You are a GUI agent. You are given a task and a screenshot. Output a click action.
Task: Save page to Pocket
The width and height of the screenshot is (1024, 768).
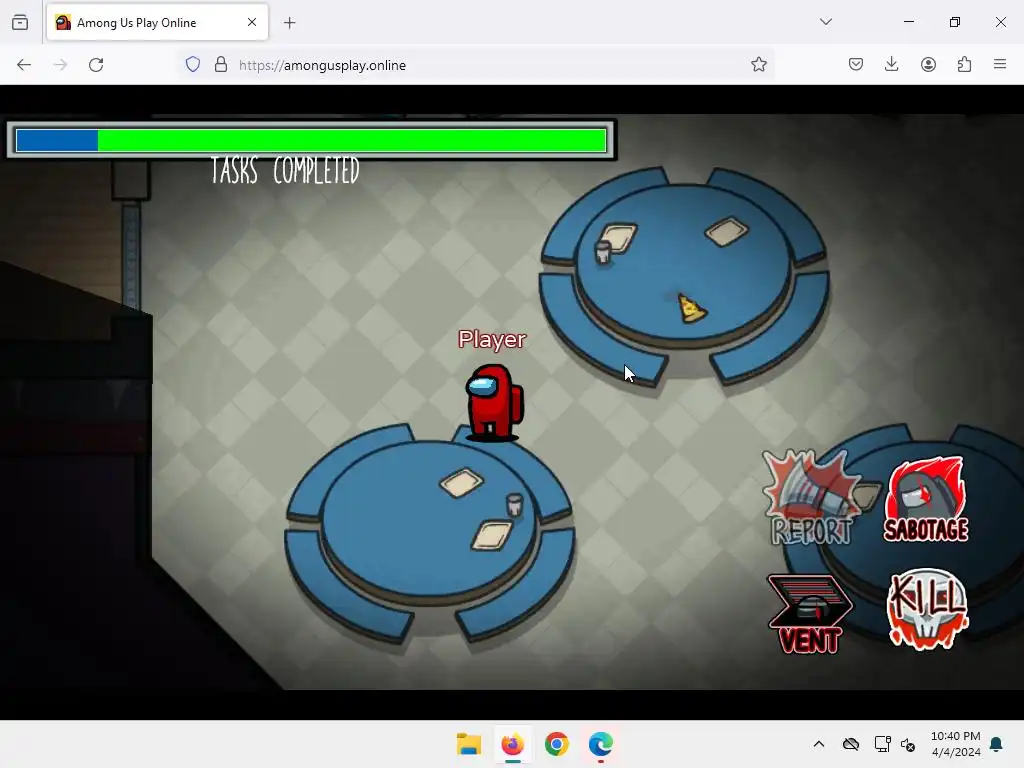tap(856, 64)
